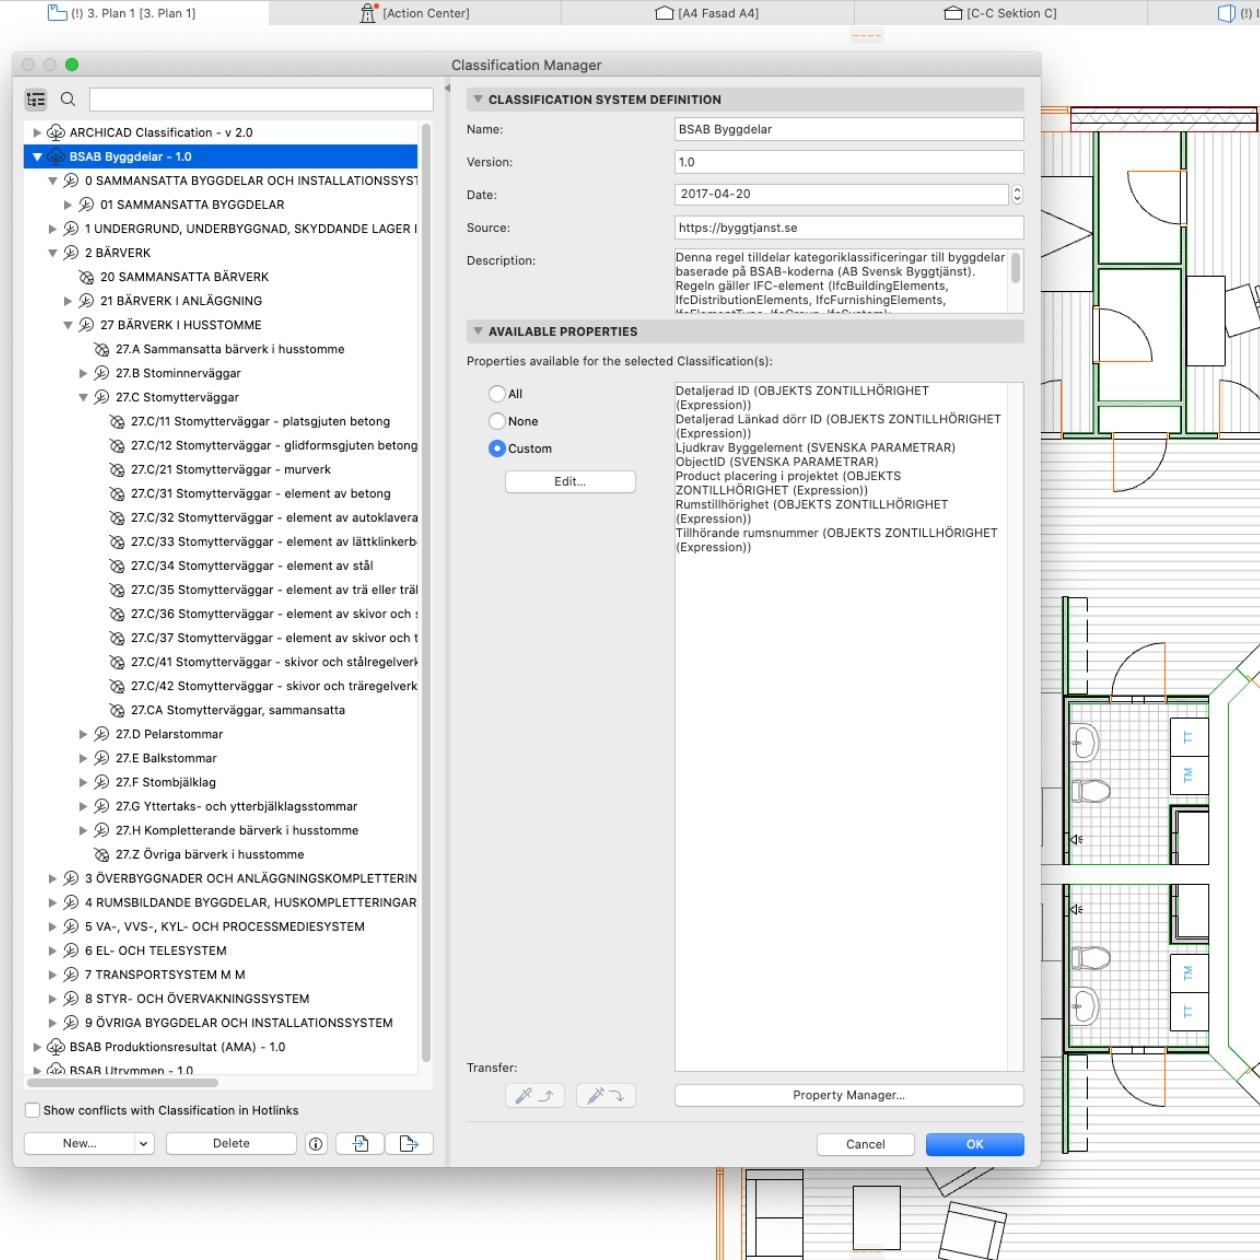Expand ARCHICAD Classification - v 2.0
Image resolution: width=1260 pixels, height=1260 pixels.
37,132
